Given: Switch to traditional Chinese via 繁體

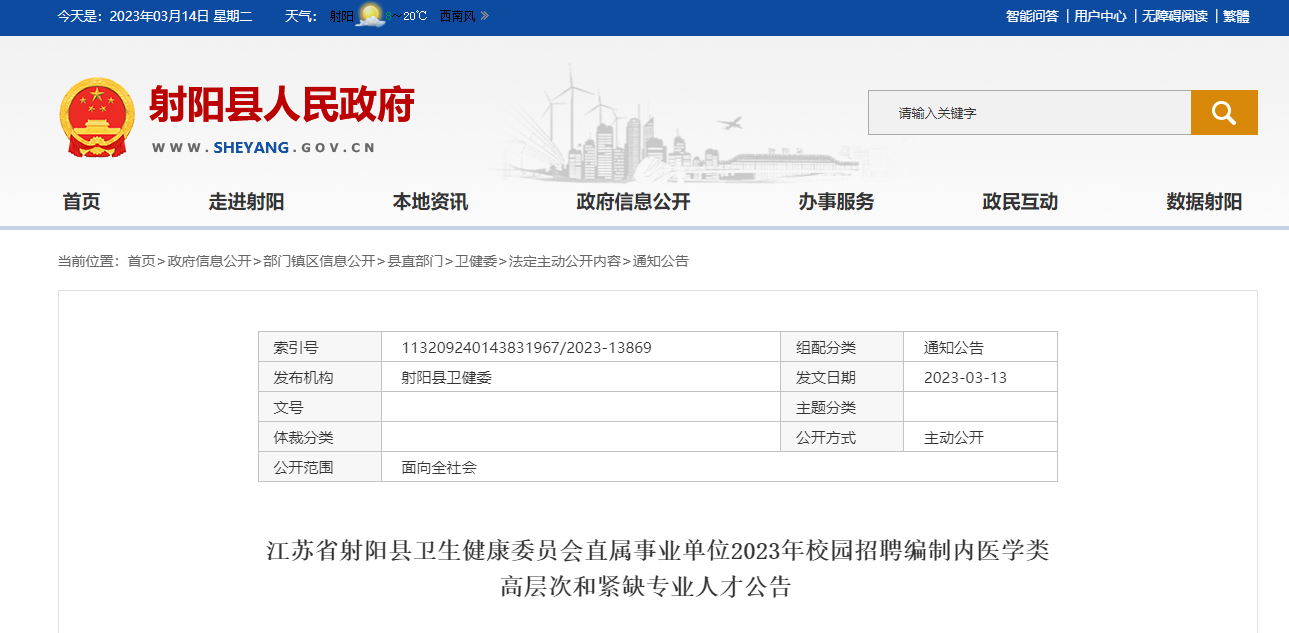Looking at the screenshot, I should pos(1236,16).
